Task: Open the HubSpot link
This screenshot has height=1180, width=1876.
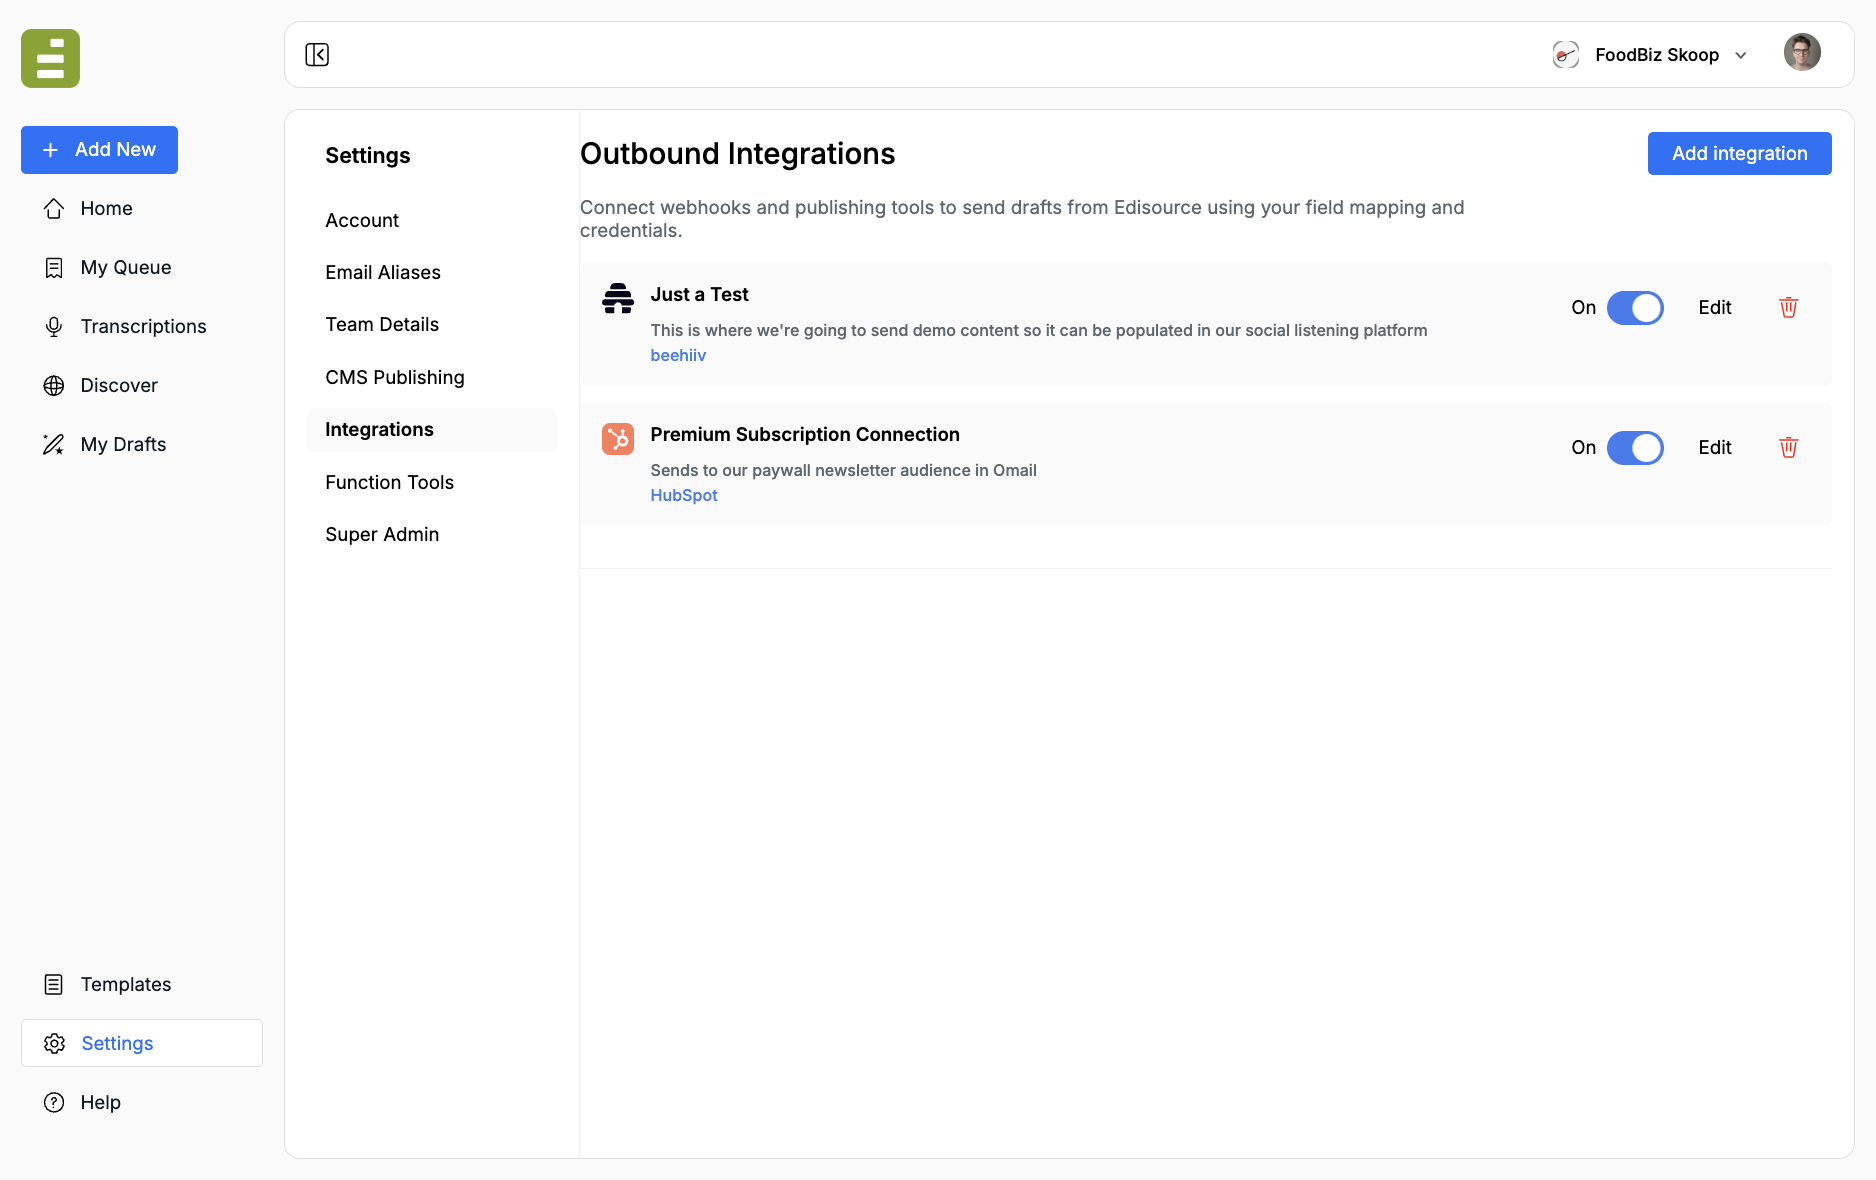Action: (684, 495)
